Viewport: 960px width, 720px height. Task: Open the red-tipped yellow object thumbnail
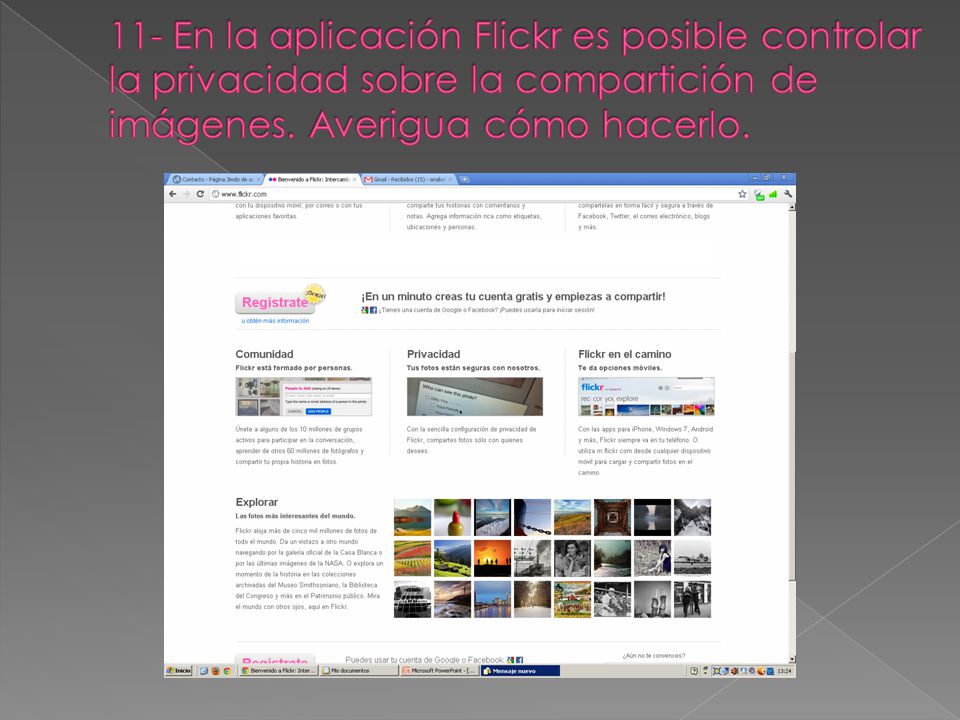click(x=452, y=517)
